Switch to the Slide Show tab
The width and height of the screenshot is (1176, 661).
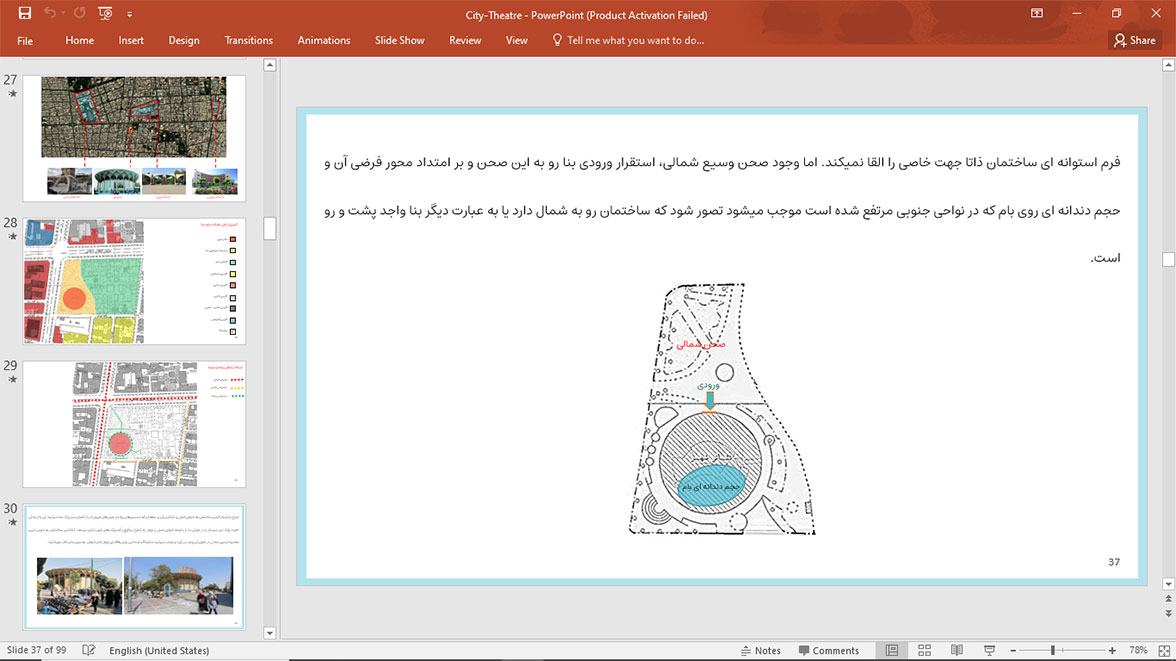400,41
